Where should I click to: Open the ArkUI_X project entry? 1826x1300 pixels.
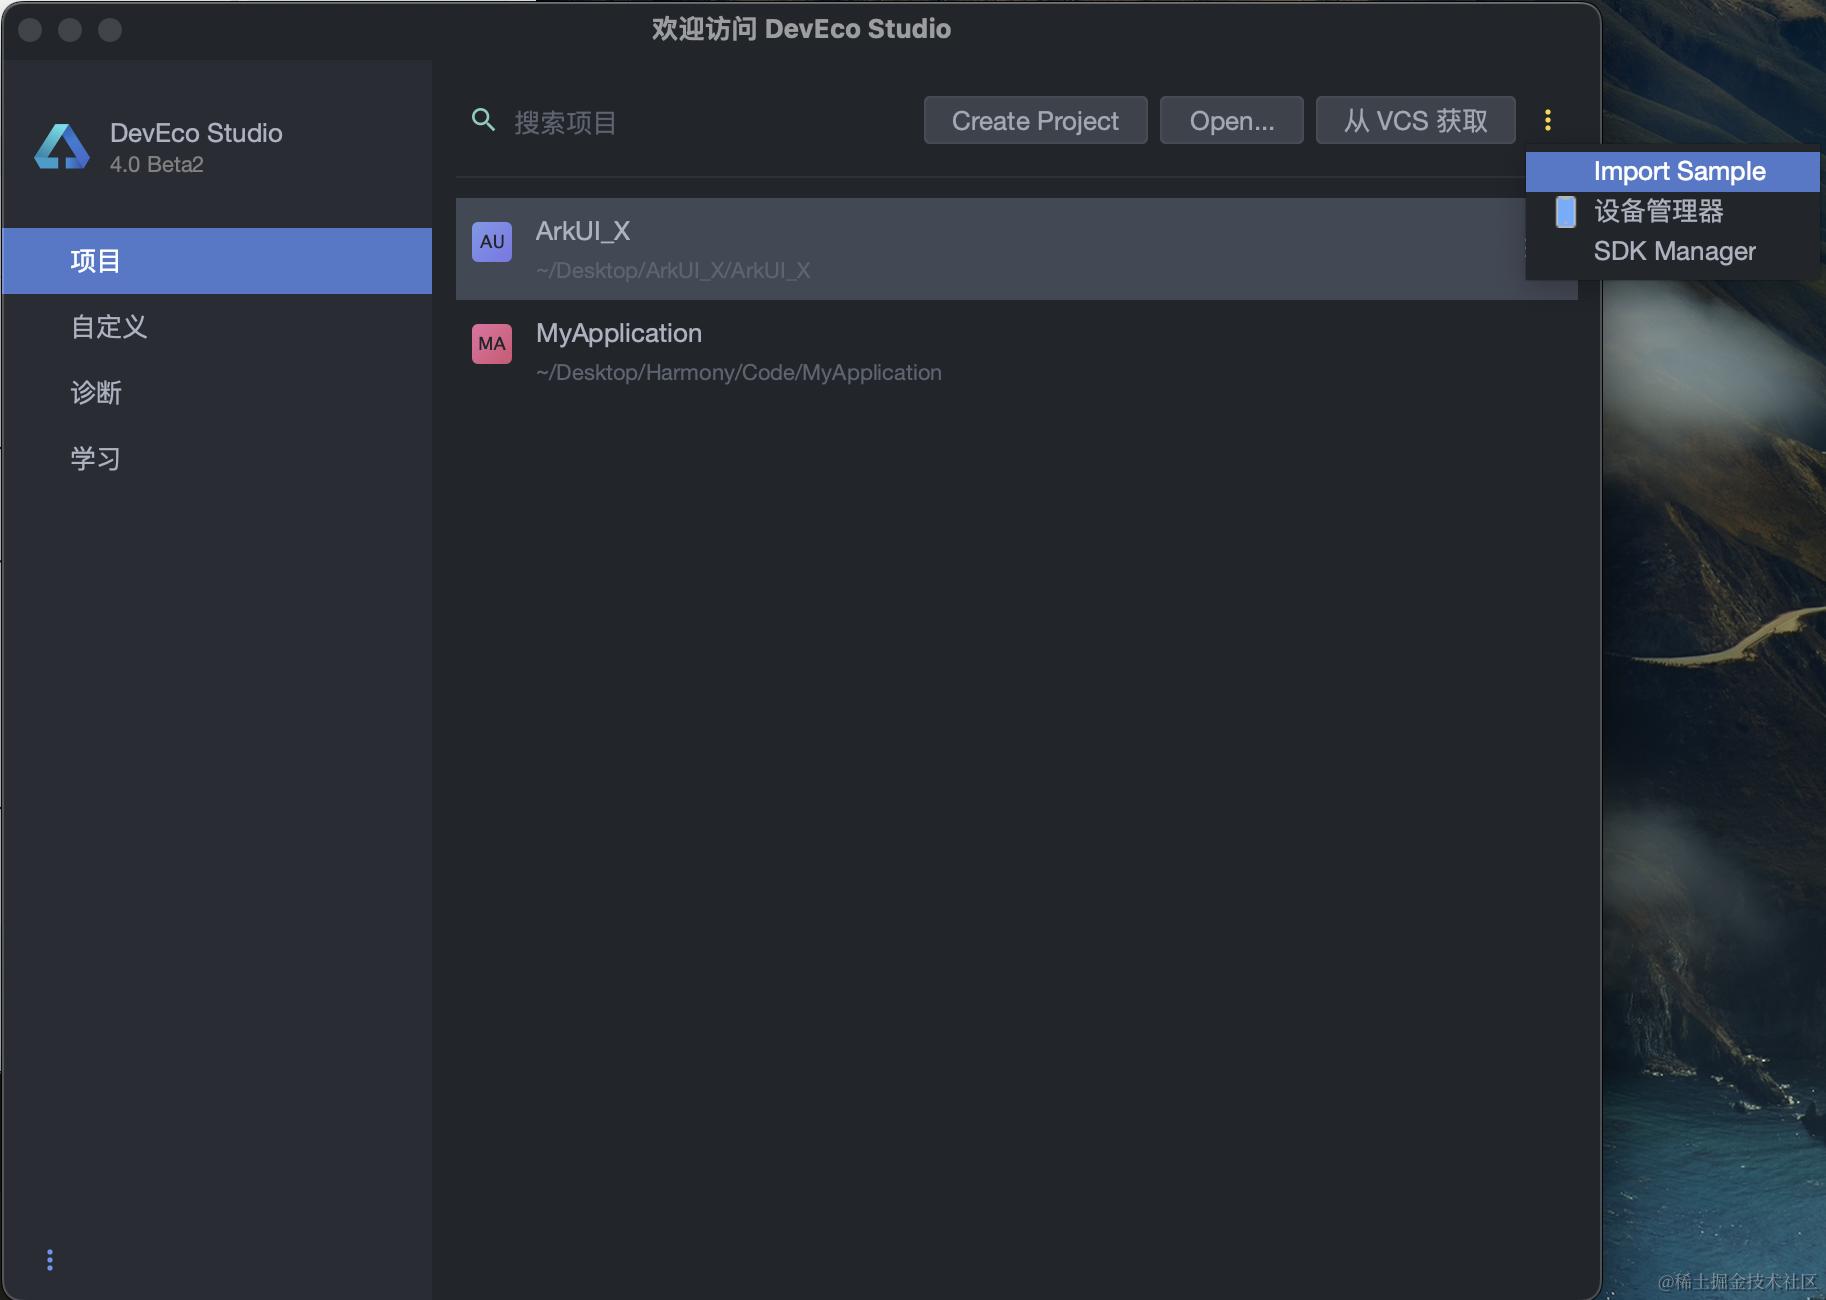coord(1017,249)
